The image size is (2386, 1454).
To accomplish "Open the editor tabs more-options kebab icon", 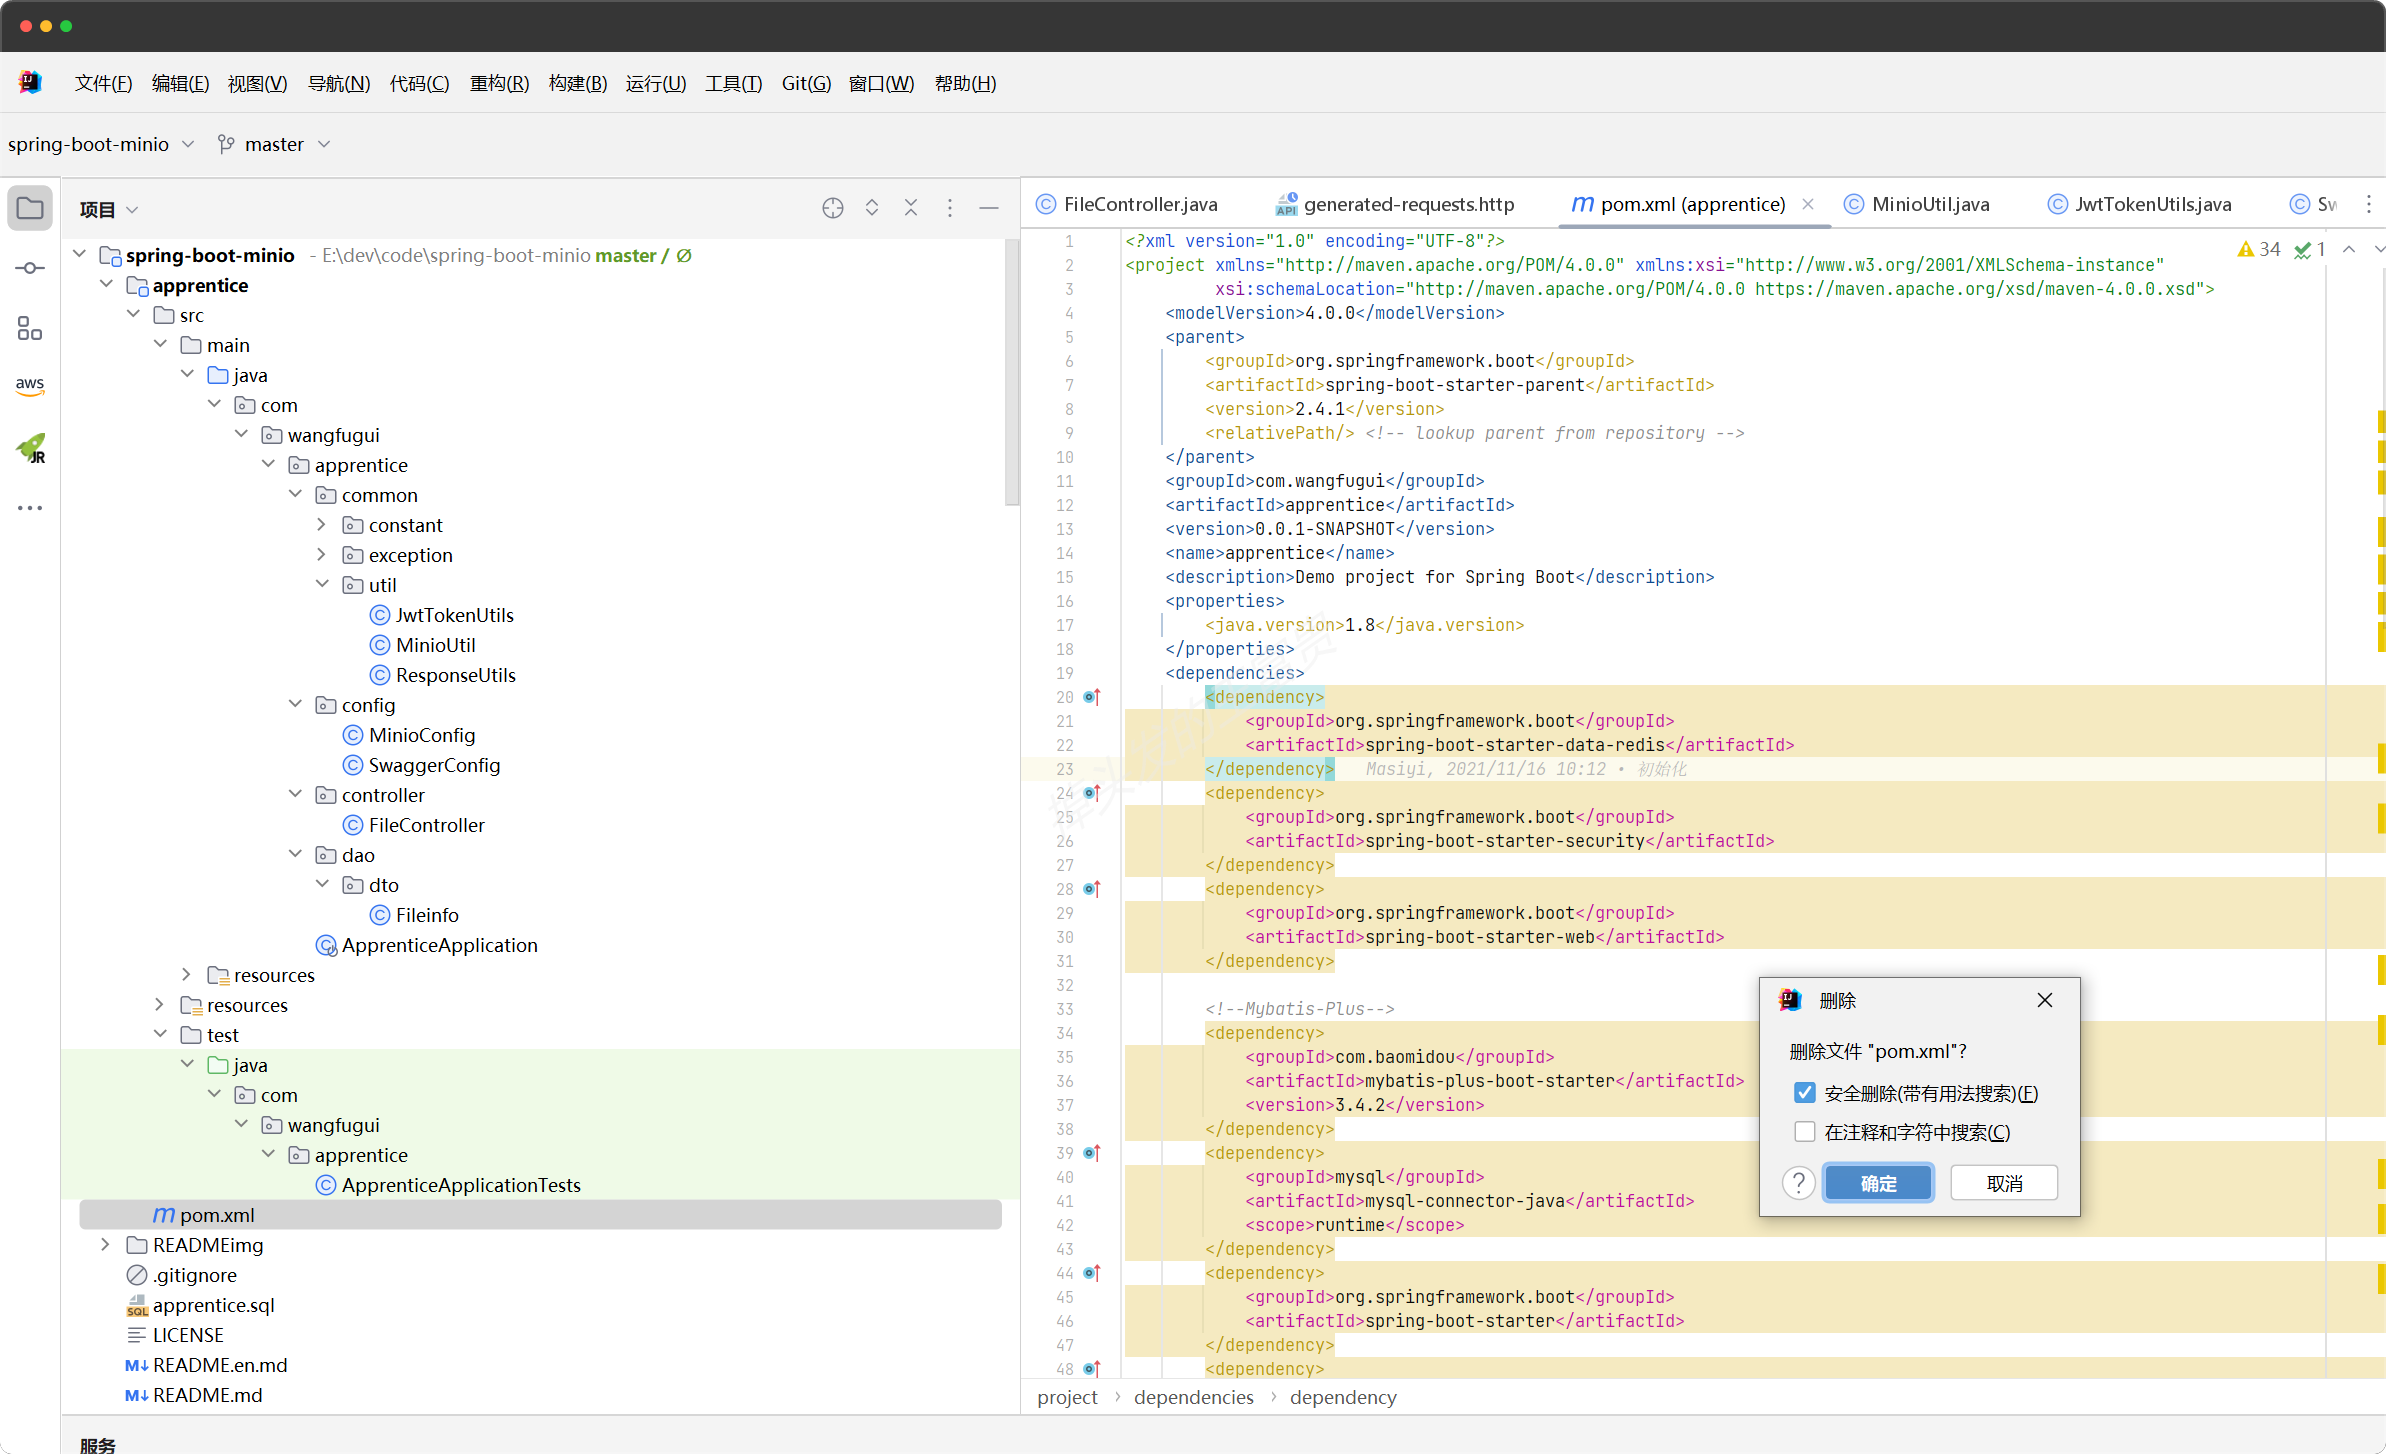I will (2369, 204).
